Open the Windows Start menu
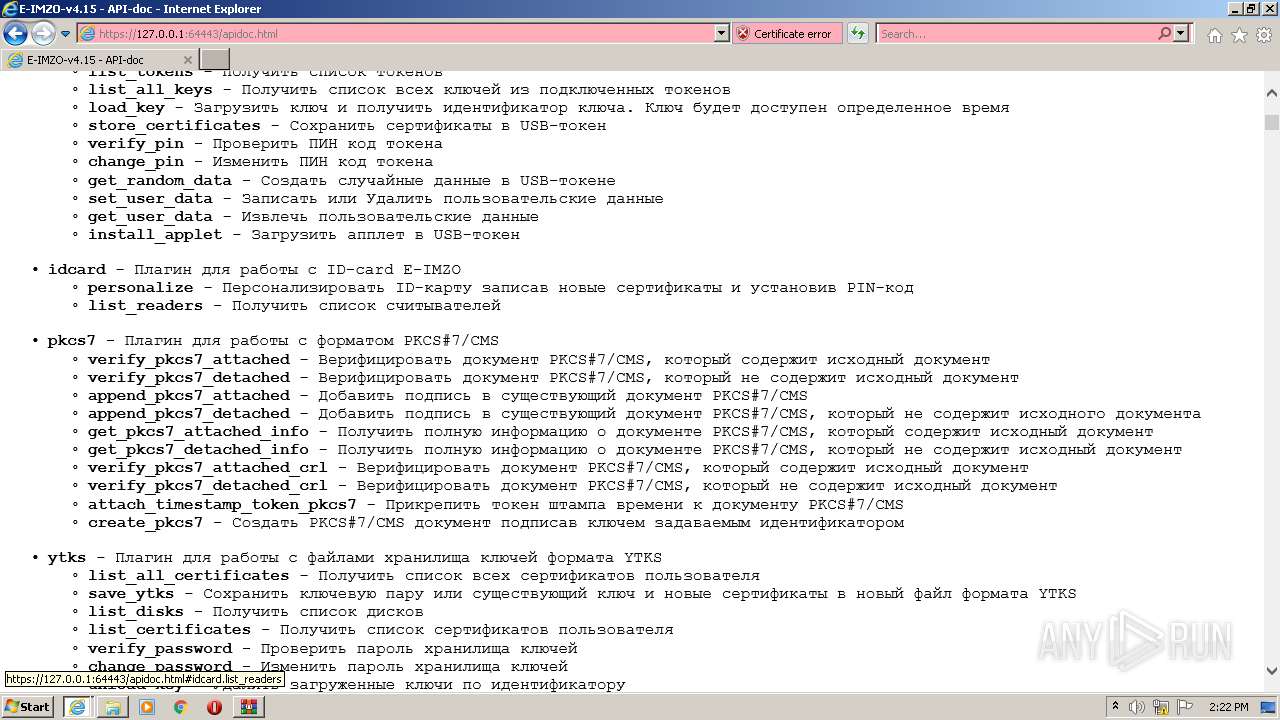Viewport: 1280px width, 720px height. pyautogui.click(x=27, y=707)
